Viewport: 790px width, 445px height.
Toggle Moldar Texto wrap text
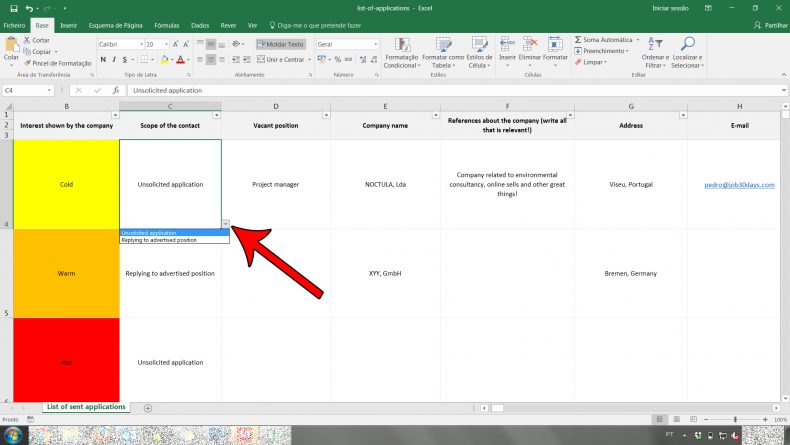pos(281,44)
